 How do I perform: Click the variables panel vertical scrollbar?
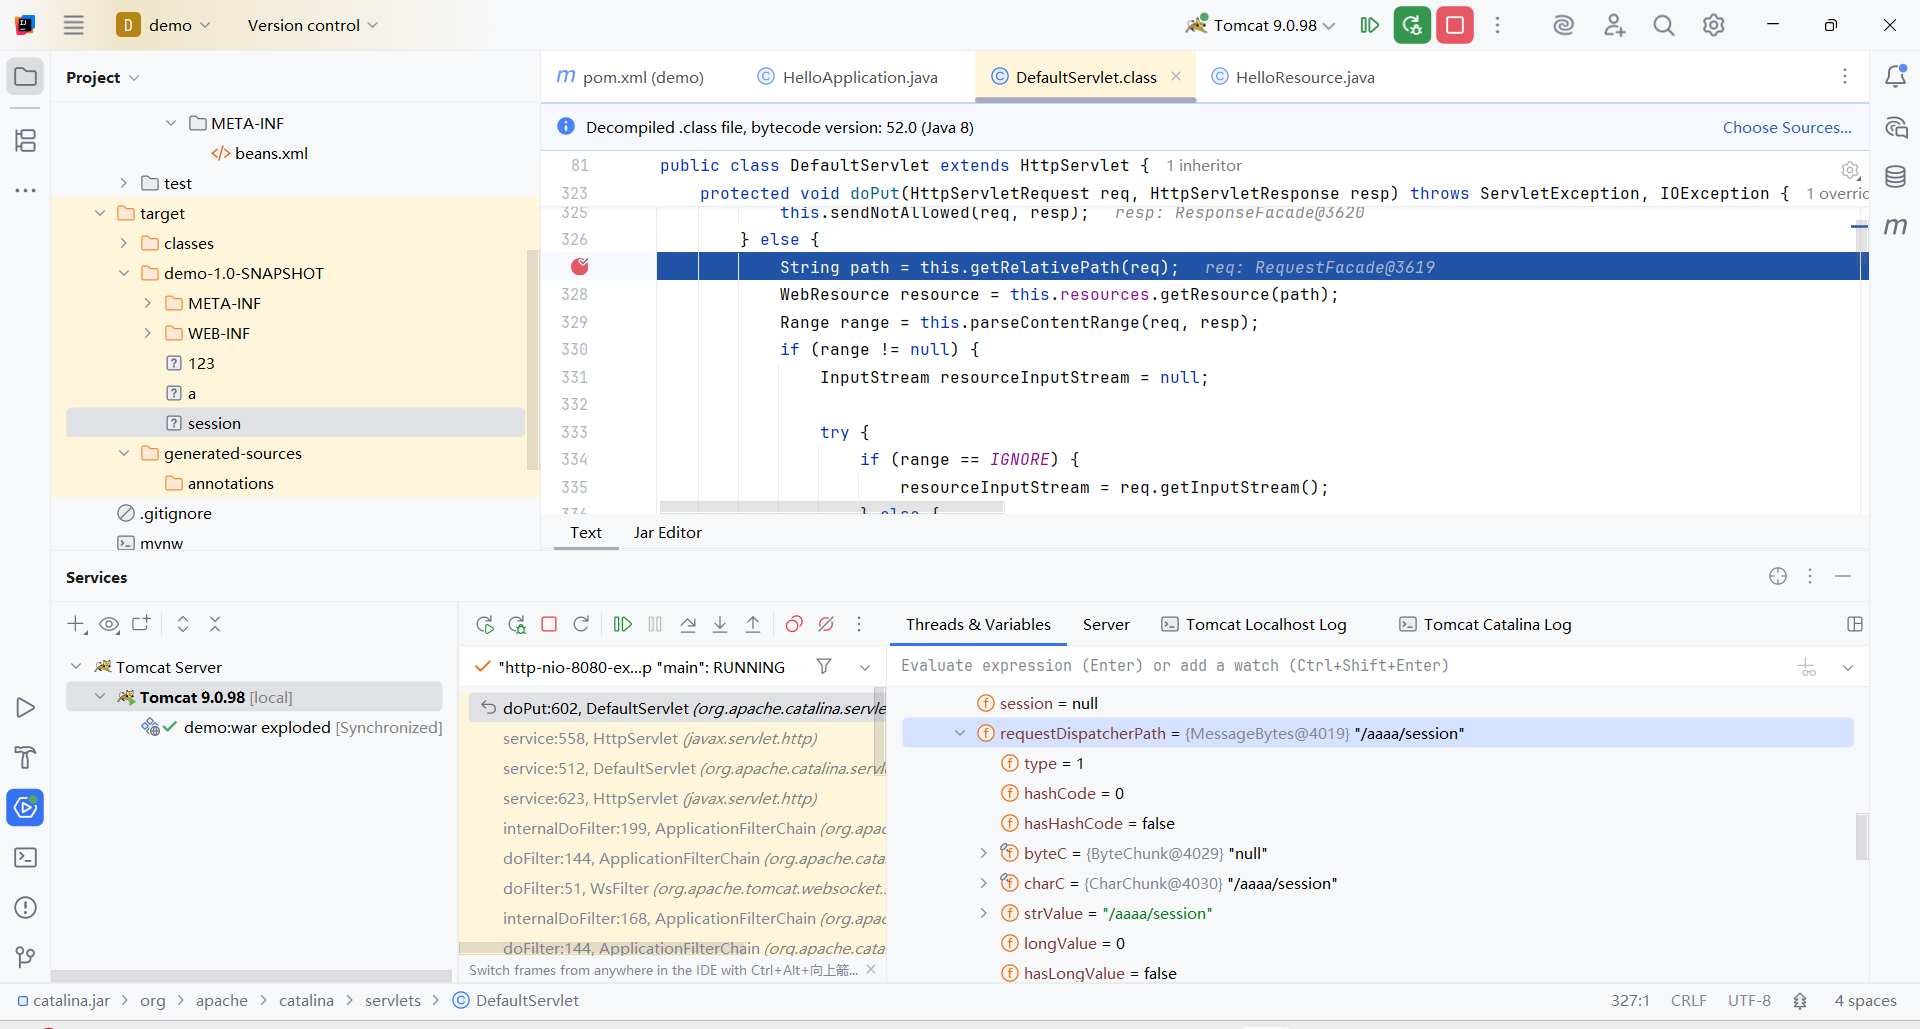pyautogui.click(x=1861, y=836)
